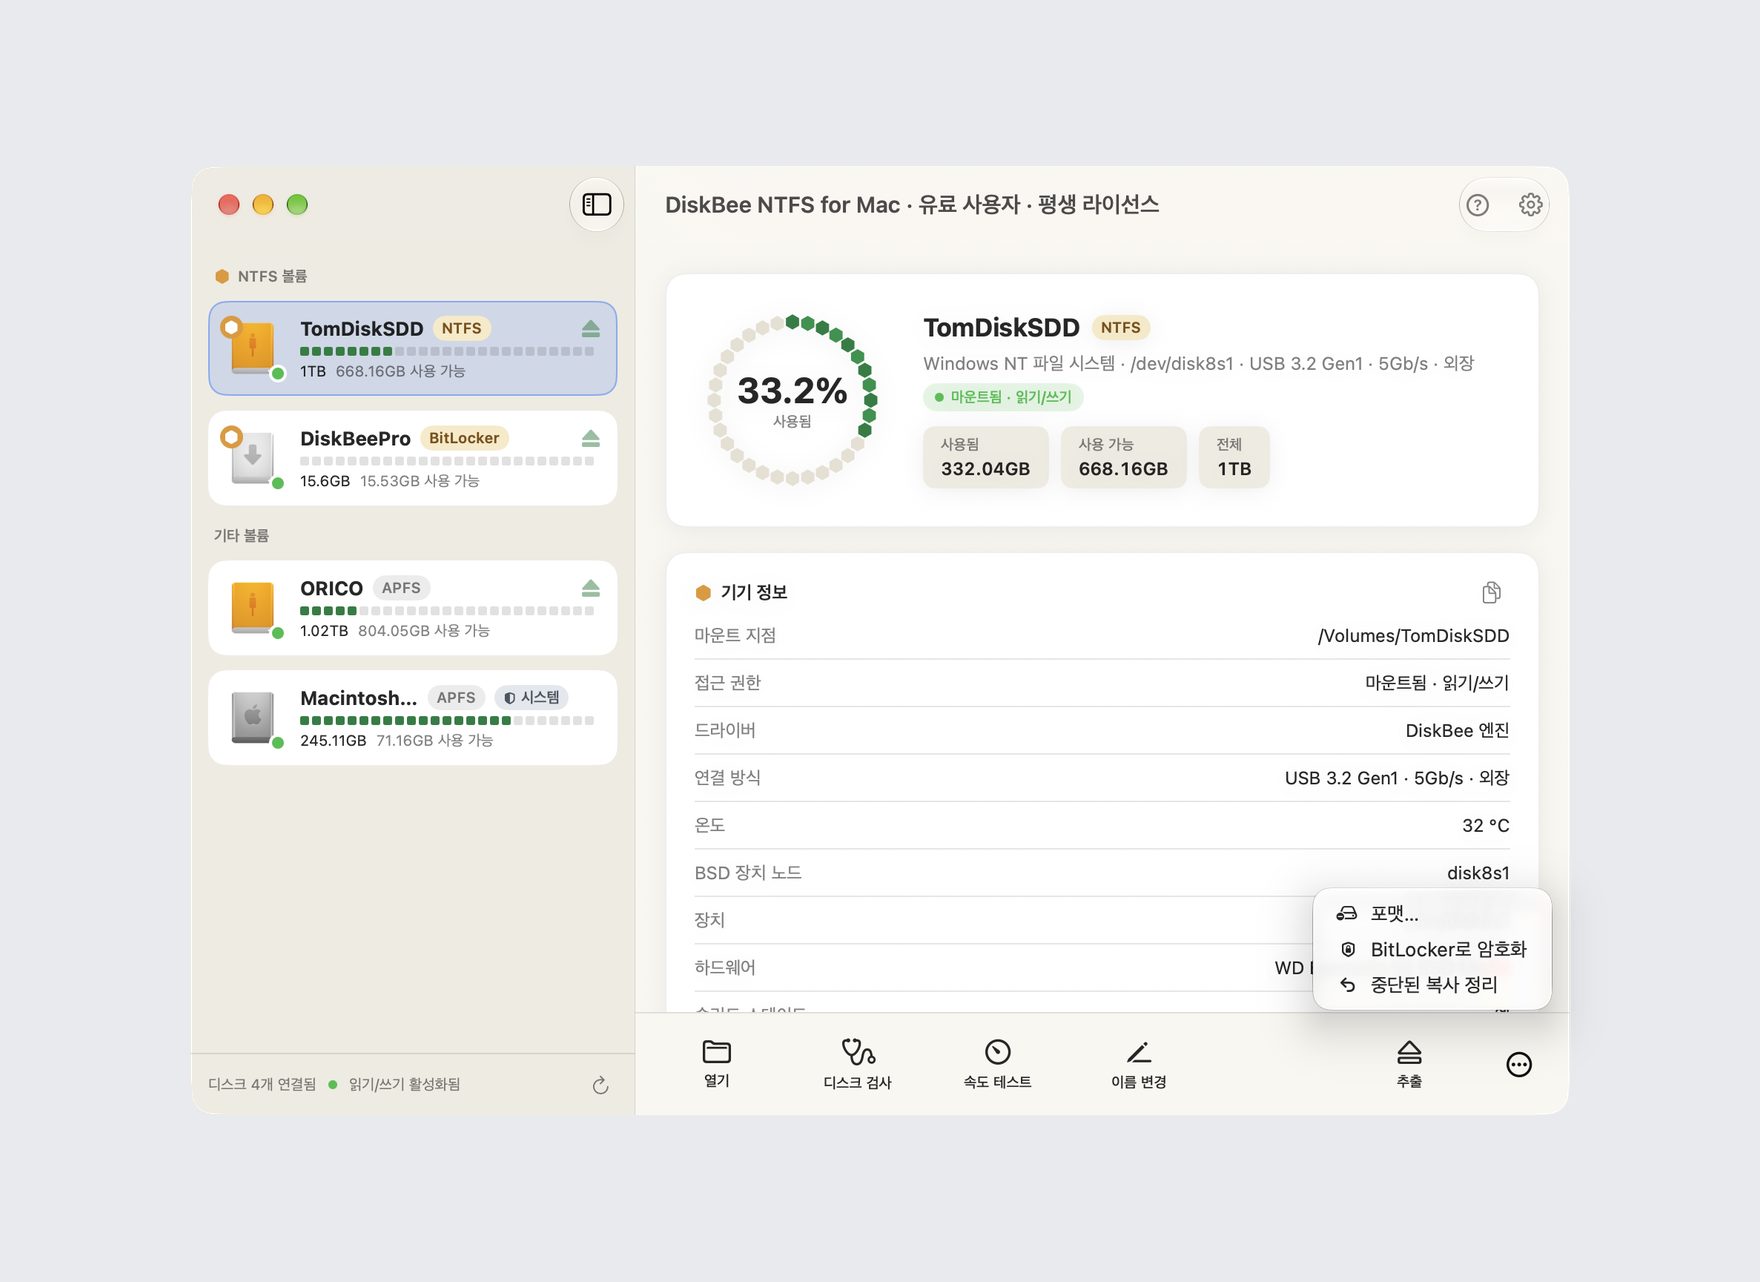This screenshot has width=1760, height=1282.
Task: Open the settings gear icon
Action: (1530, 205)
